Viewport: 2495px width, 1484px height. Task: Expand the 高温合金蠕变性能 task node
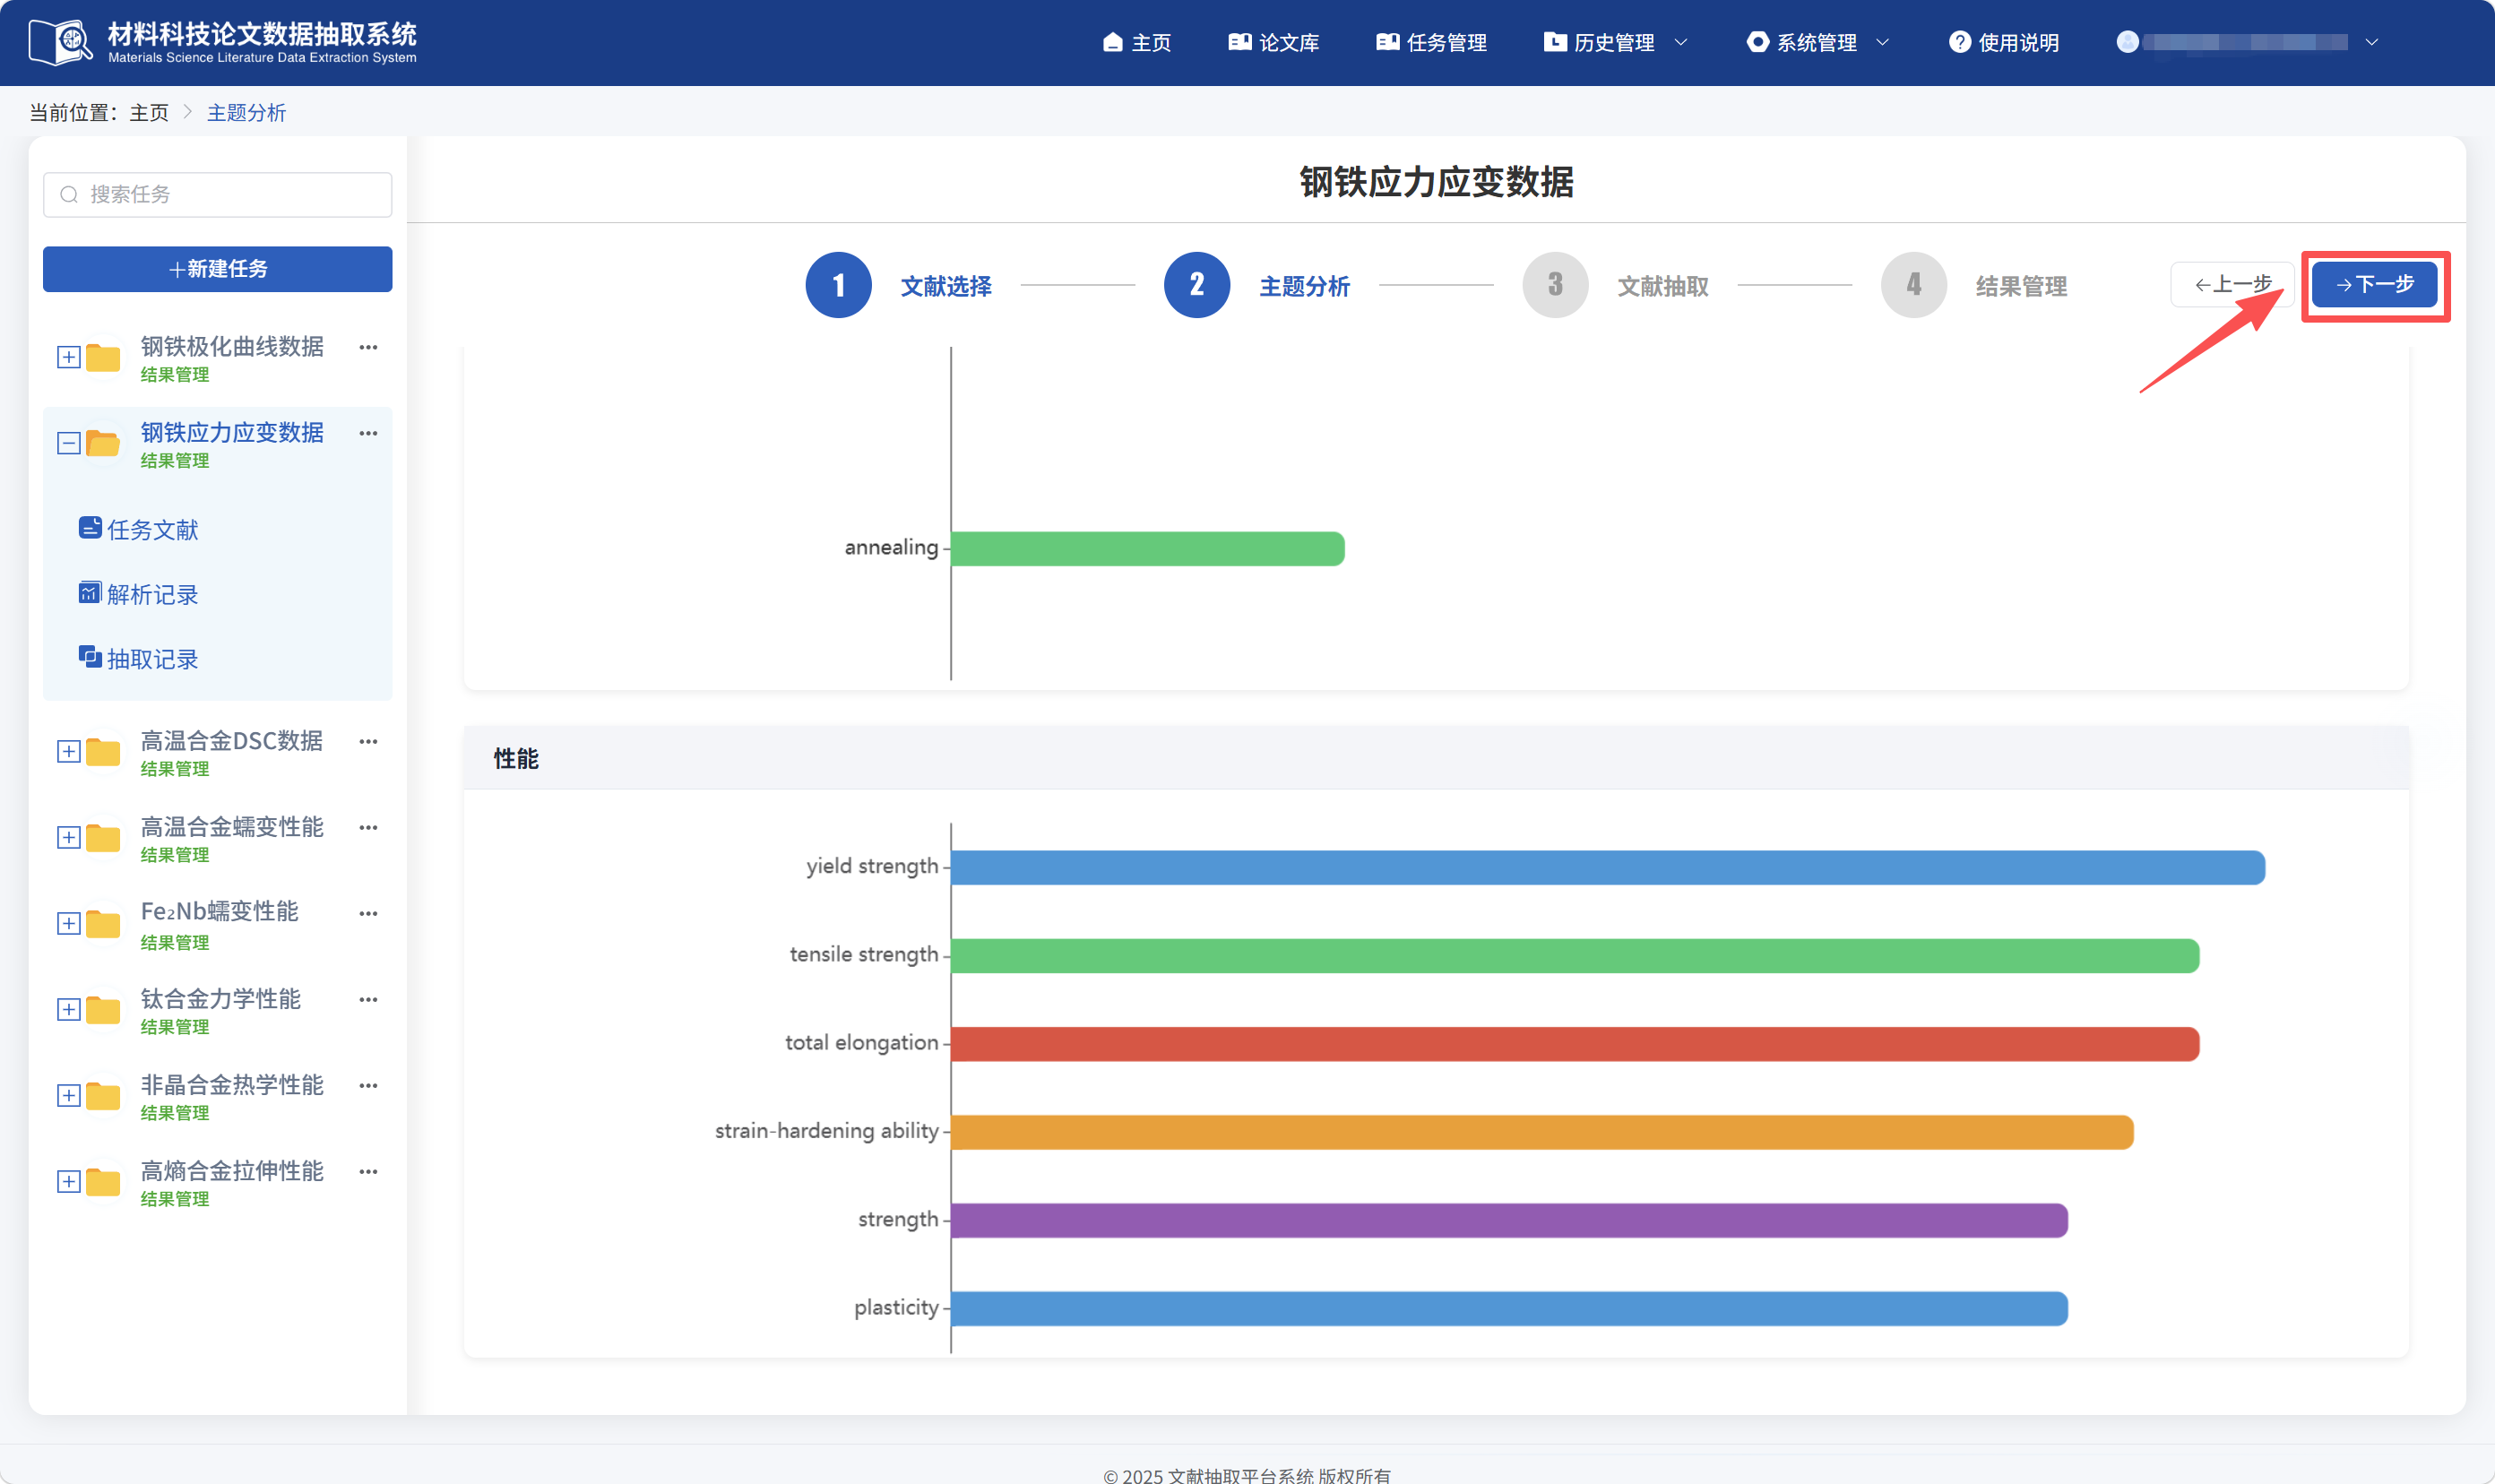pyautogui.click(x=68, y=837)
